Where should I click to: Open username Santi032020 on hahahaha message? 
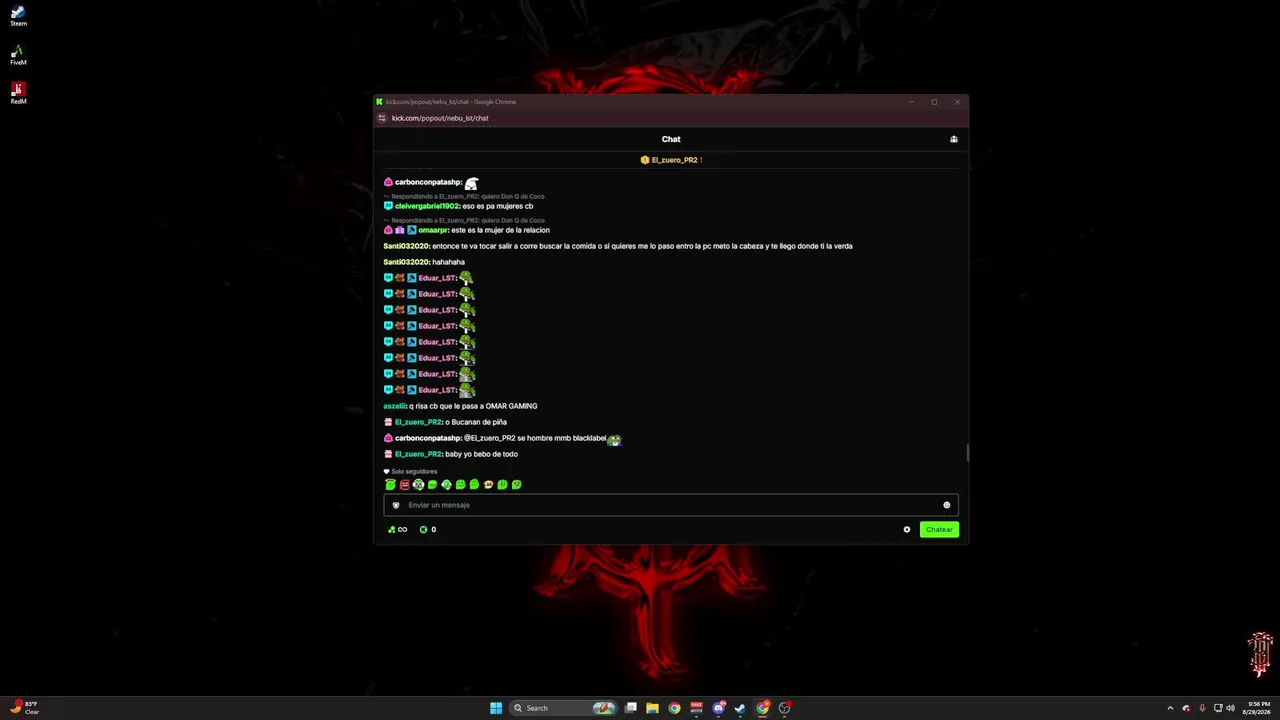pyautogui.click(x=406, y=262)
